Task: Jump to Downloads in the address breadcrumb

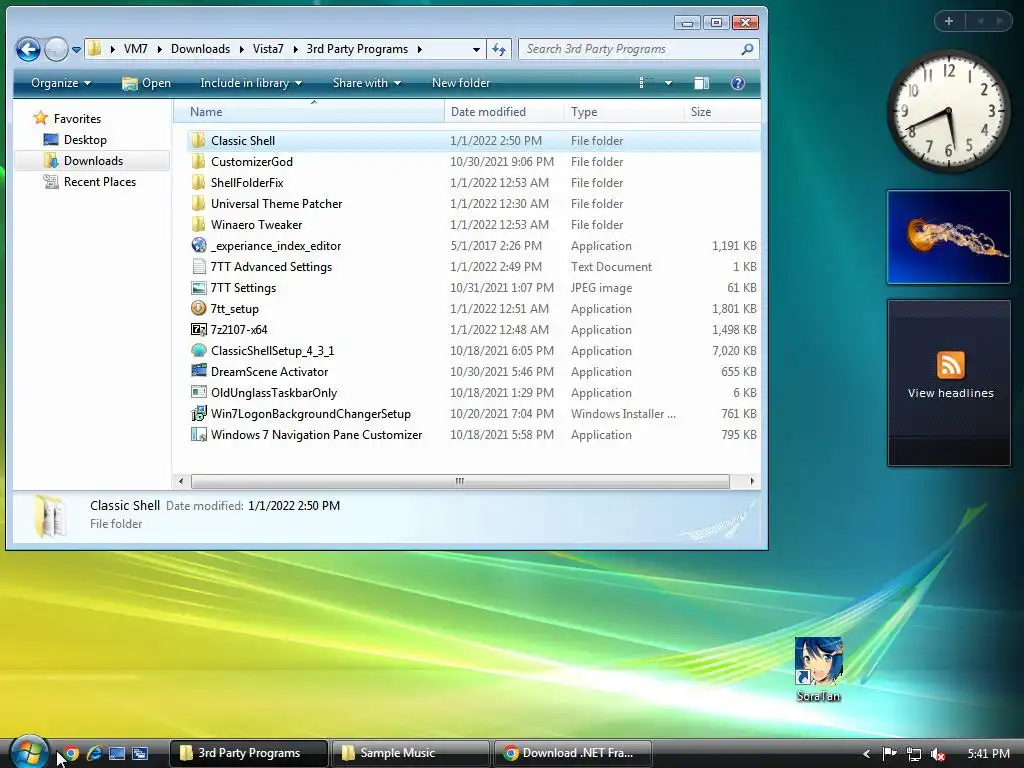Action: (200, 49)
